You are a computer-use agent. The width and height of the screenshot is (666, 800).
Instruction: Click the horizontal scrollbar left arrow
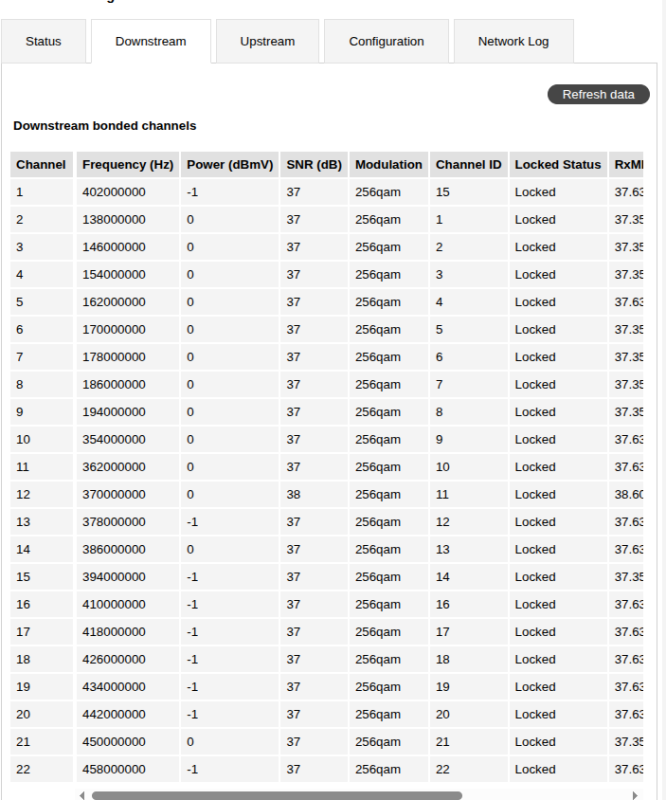pyautogui.click(x=82, y=795)
